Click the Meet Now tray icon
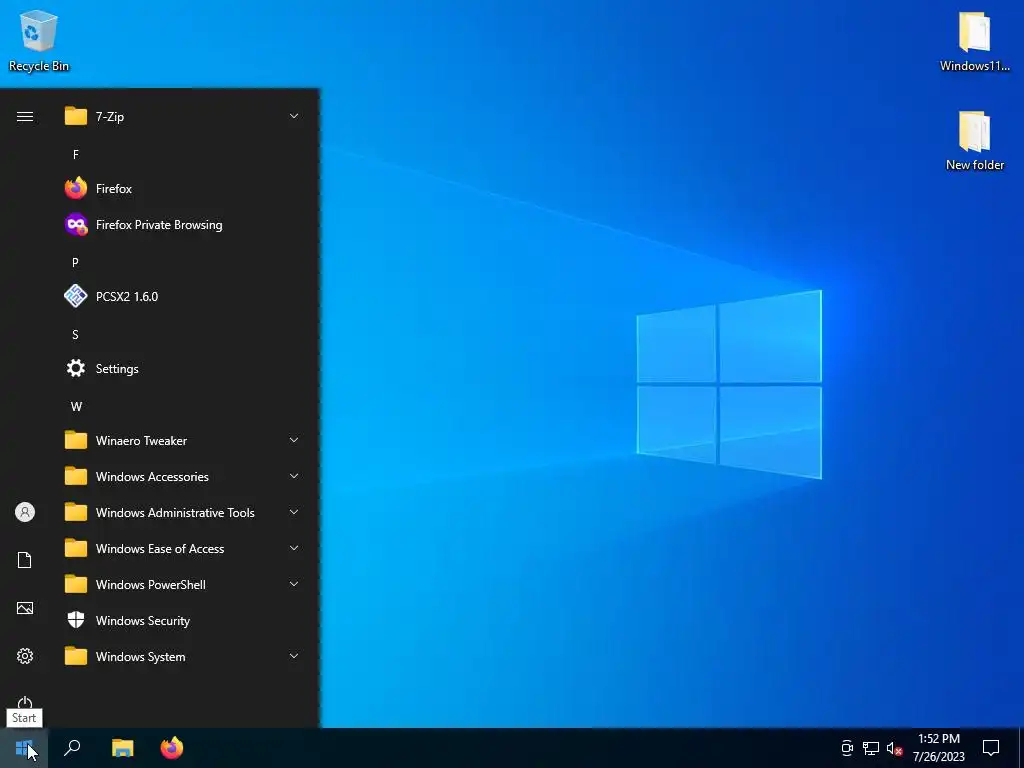Screen dimensions: 1024x768 coord(847,748)
